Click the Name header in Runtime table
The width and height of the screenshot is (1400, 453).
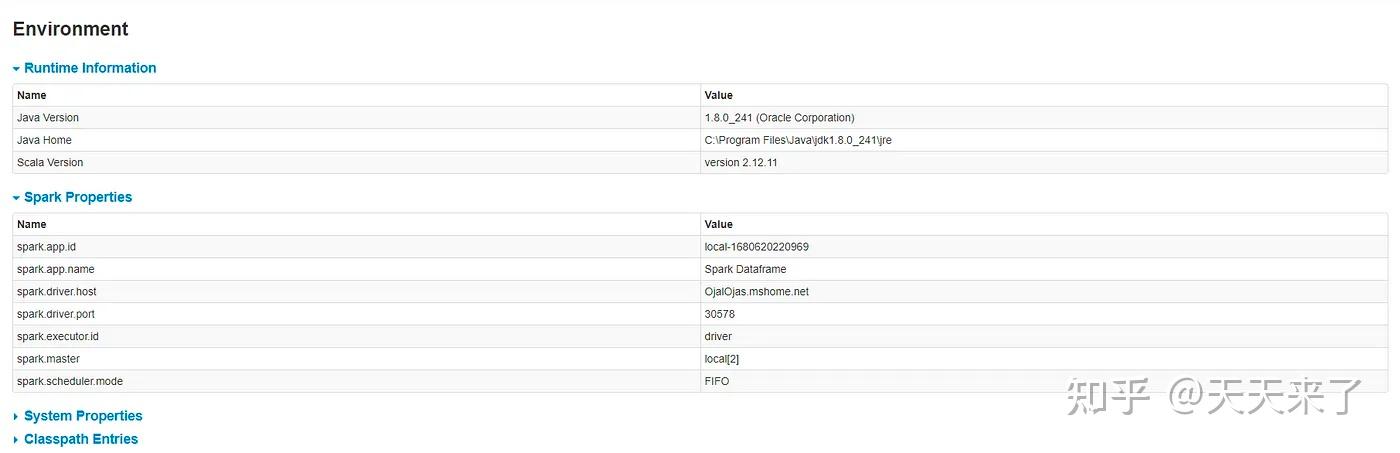(32, 95)
